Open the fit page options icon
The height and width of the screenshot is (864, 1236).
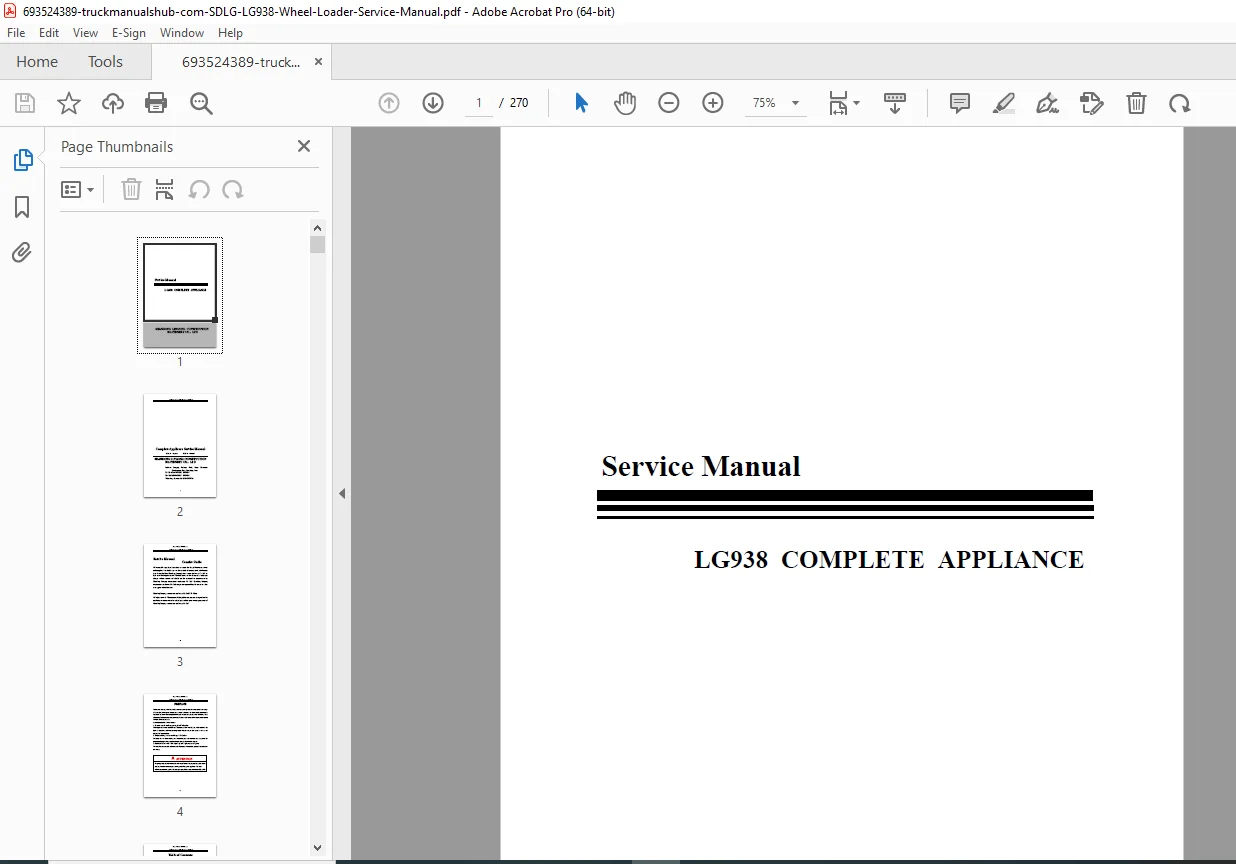click(844, 103)
